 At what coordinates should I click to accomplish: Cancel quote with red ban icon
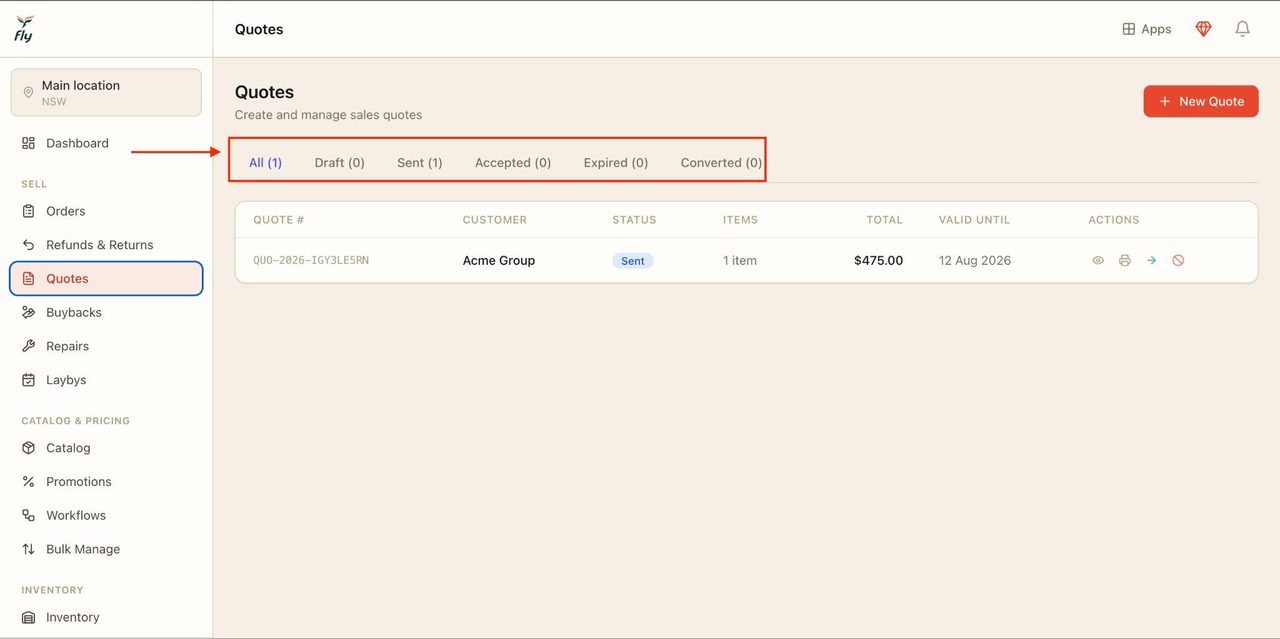point(1178,260)
